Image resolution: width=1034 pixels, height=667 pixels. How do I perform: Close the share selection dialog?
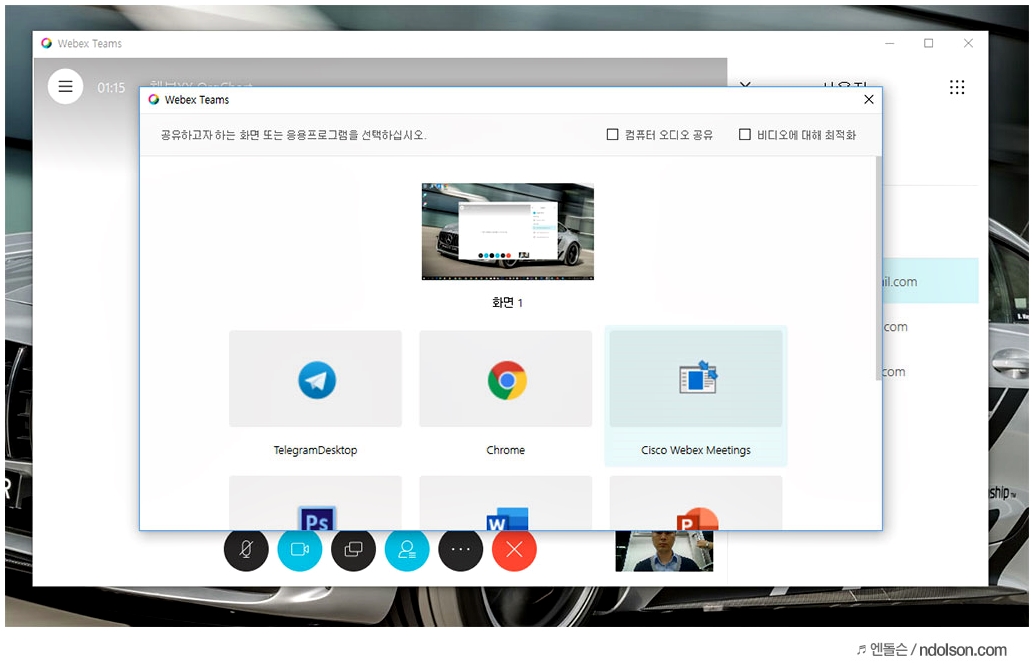(x=868, y=100)
